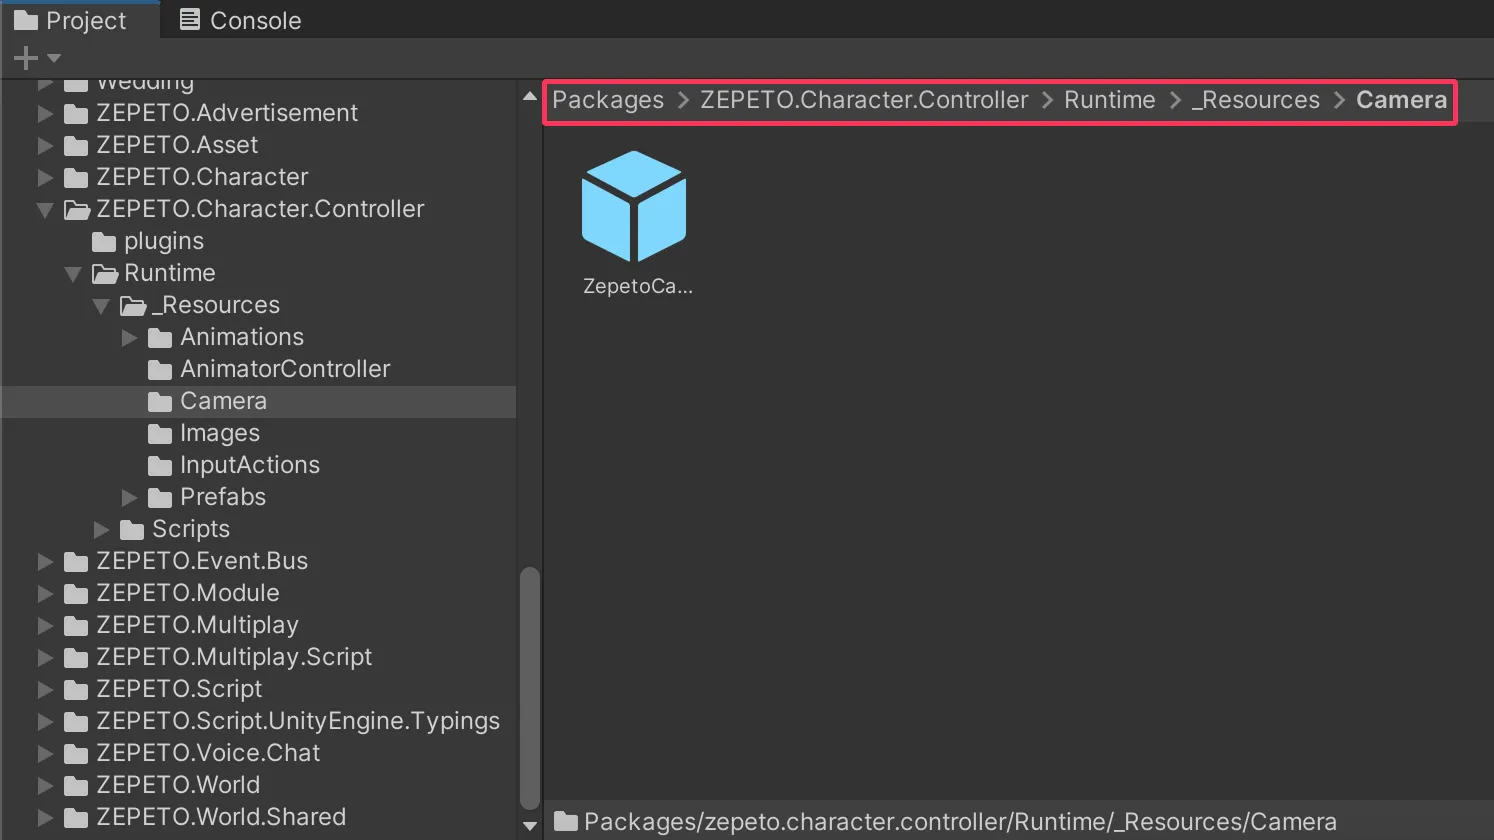Click the ZEPETO.World folder icon

coord(76,786)
